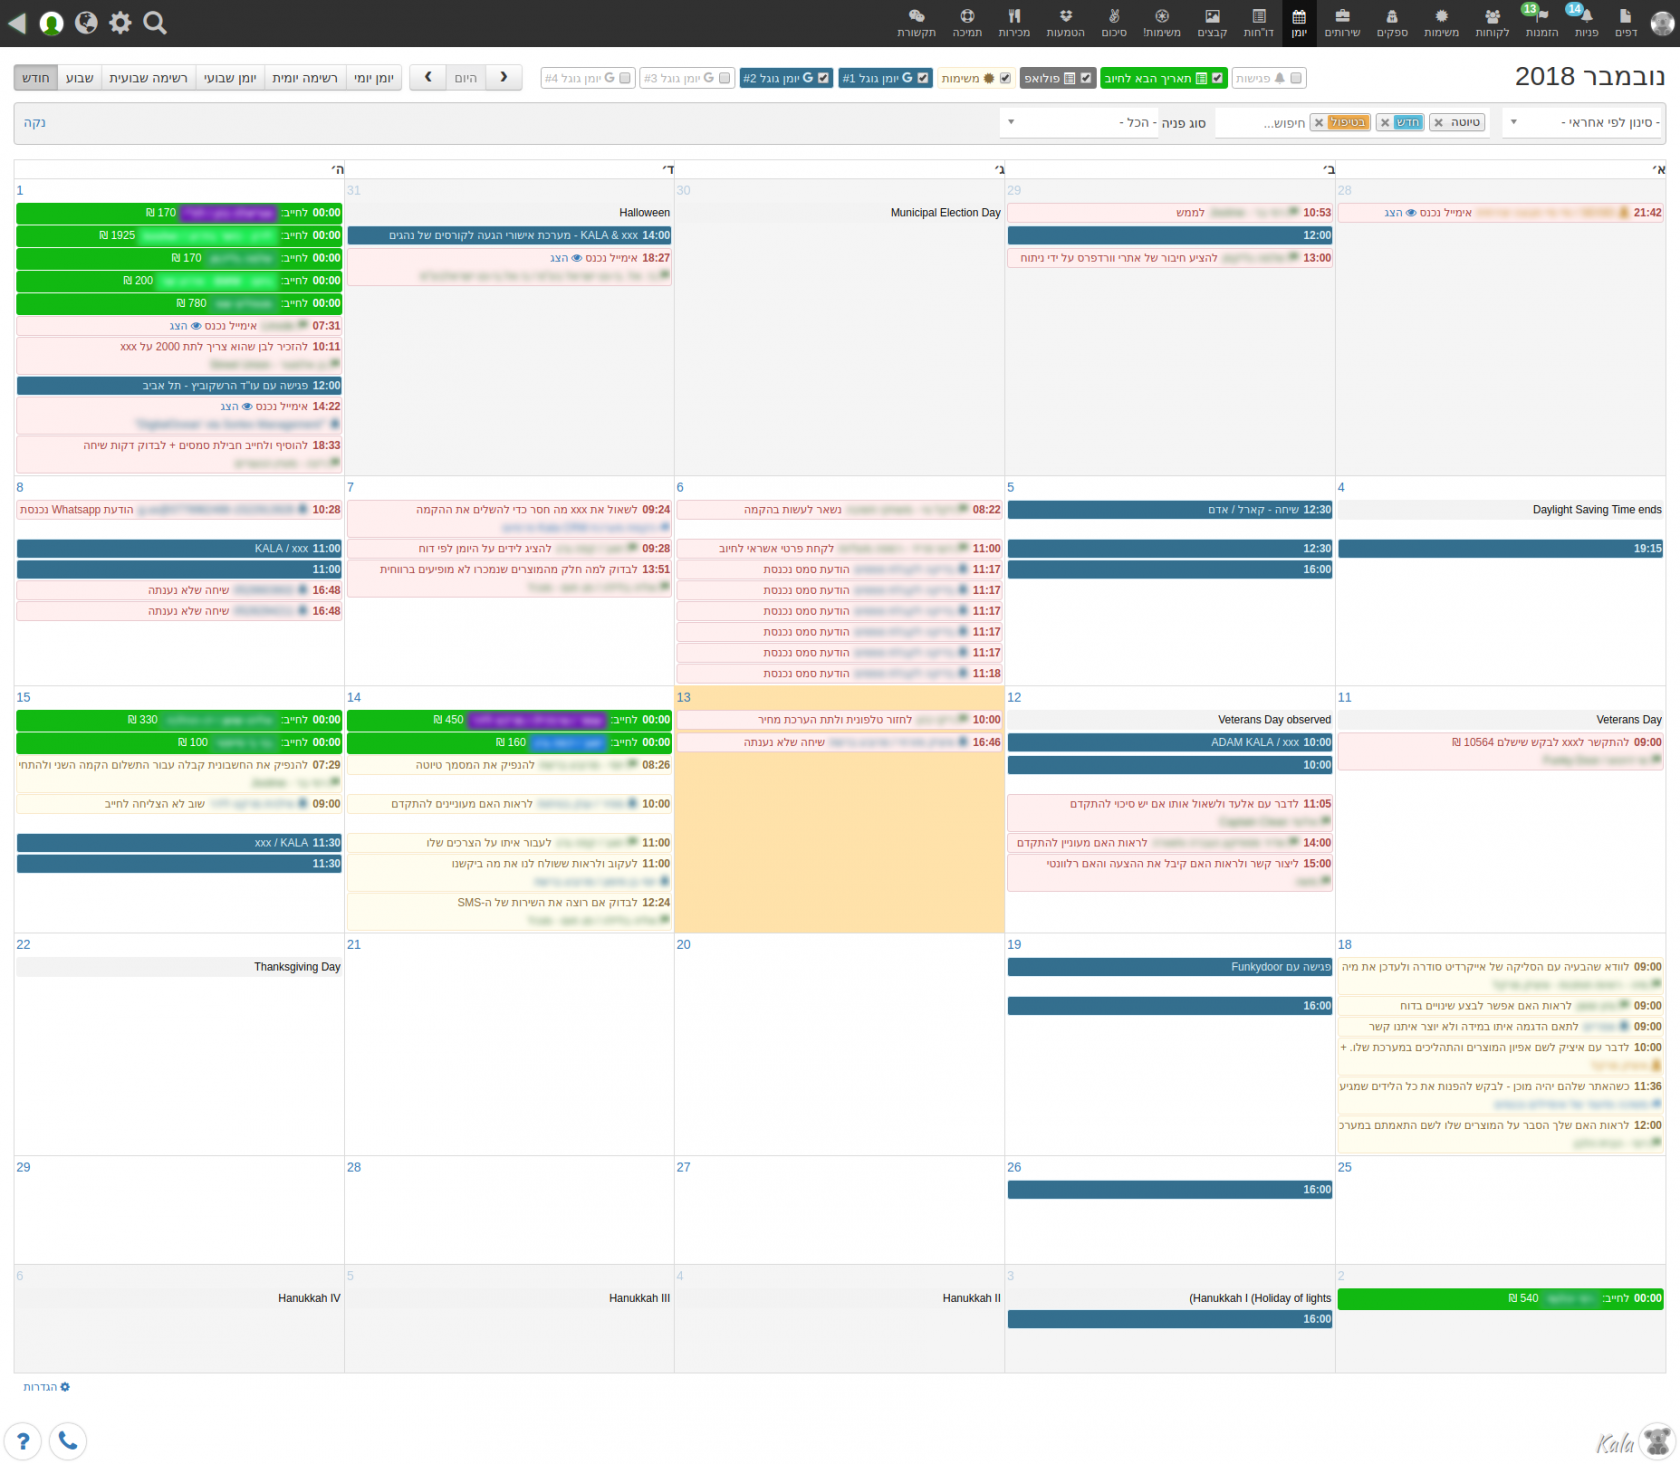The height and width of the screenshot is (1464, 1680).
Task: Open the תמיכה lifebuoy icon
Action: 967,22
